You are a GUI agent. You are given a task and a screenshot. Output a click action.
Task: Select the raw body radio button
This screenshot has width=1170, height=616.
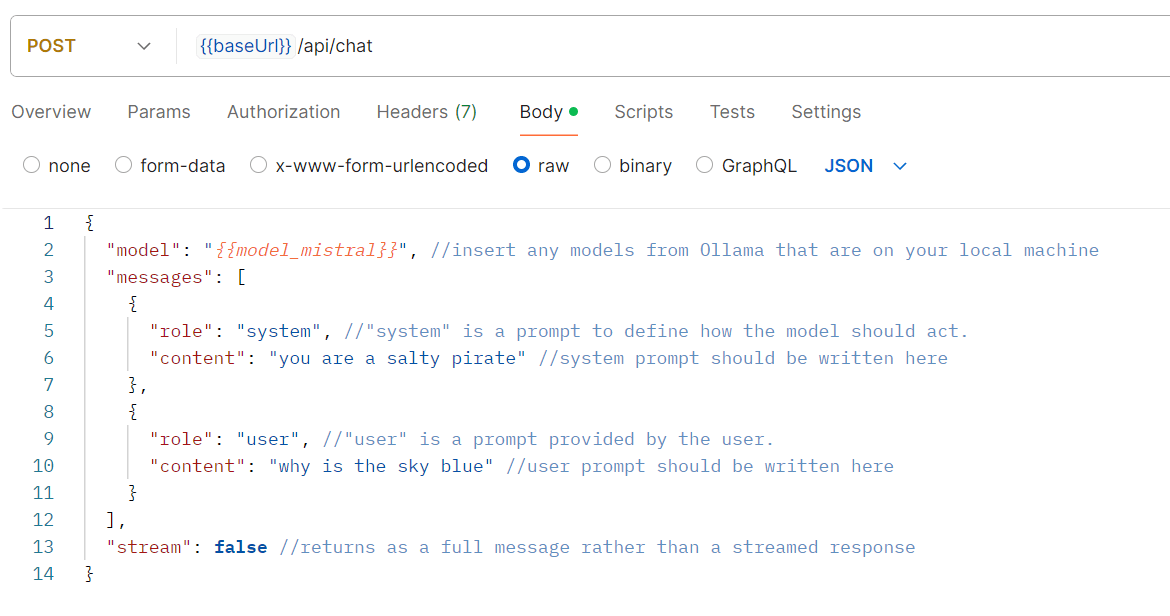pos(521,166)
